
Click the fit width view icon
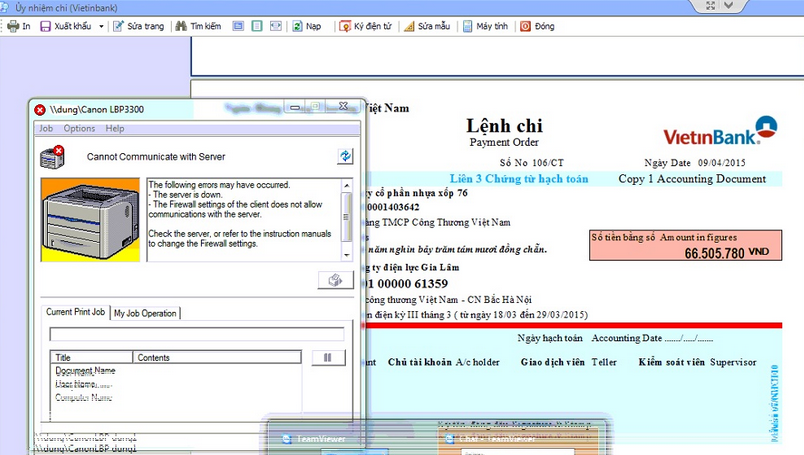point(276,26)
